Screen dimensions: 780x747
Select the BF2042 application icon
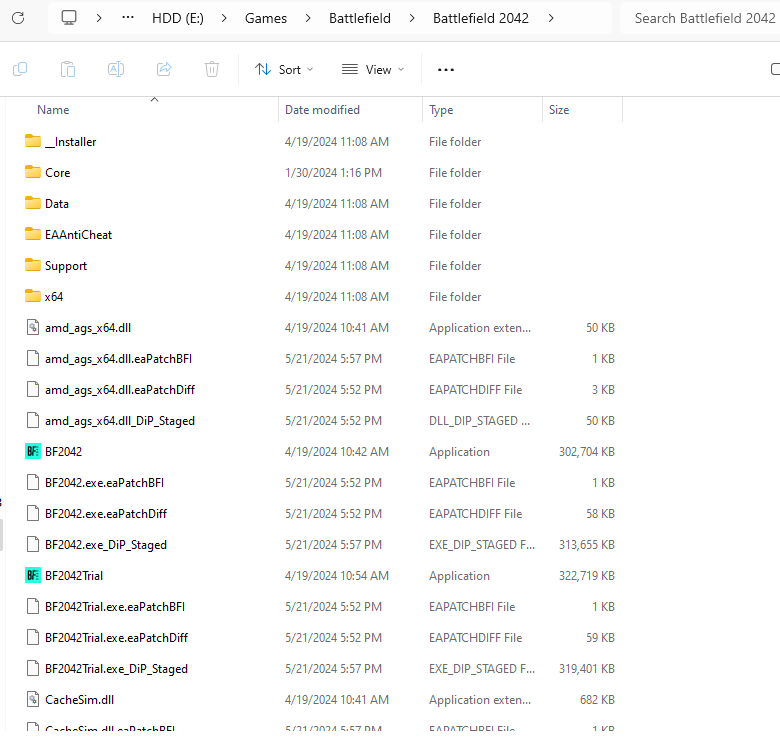pyautogui.click(x=33, y=451)
